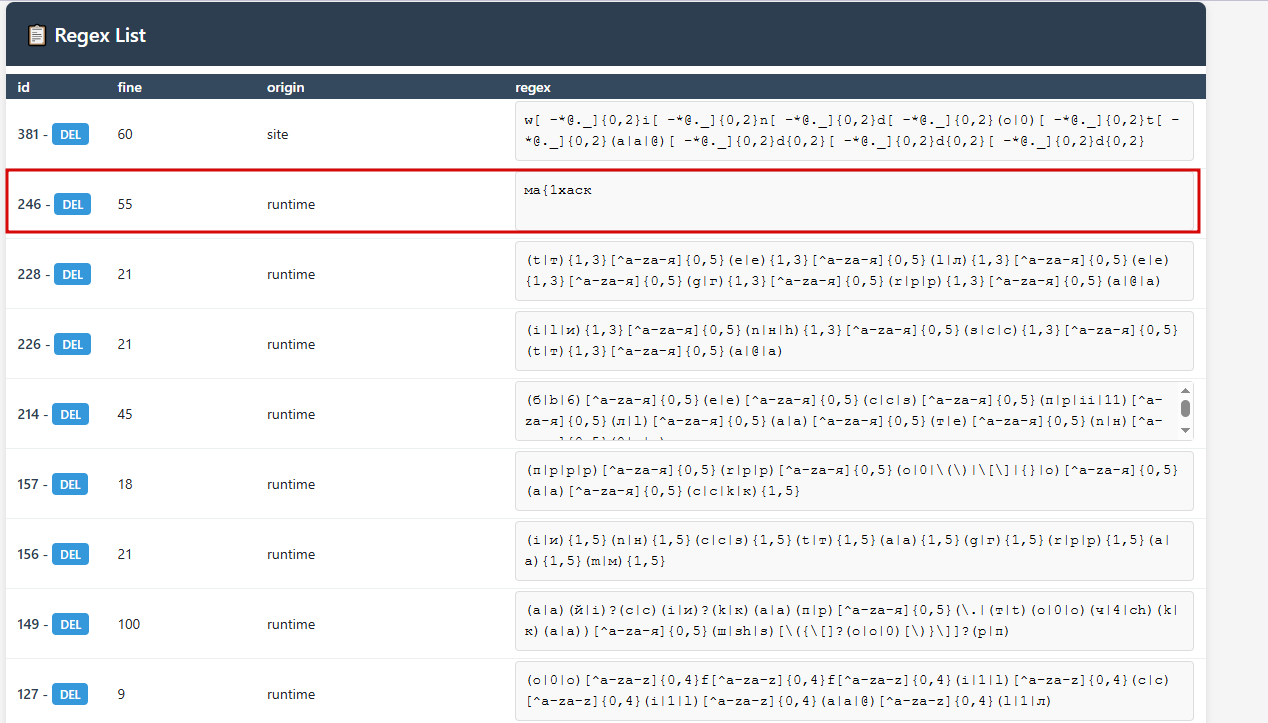Click the 'fine' column header
Viewport: 1268px width, 723px height.
pyautogui.click(x=130, y=87)
